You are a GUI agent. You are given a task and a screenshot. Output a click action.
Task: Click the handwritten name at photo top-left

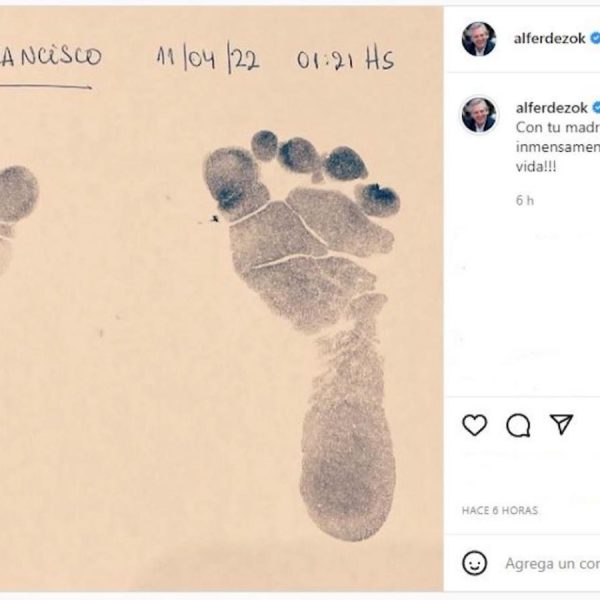click(x=51, y=55)
